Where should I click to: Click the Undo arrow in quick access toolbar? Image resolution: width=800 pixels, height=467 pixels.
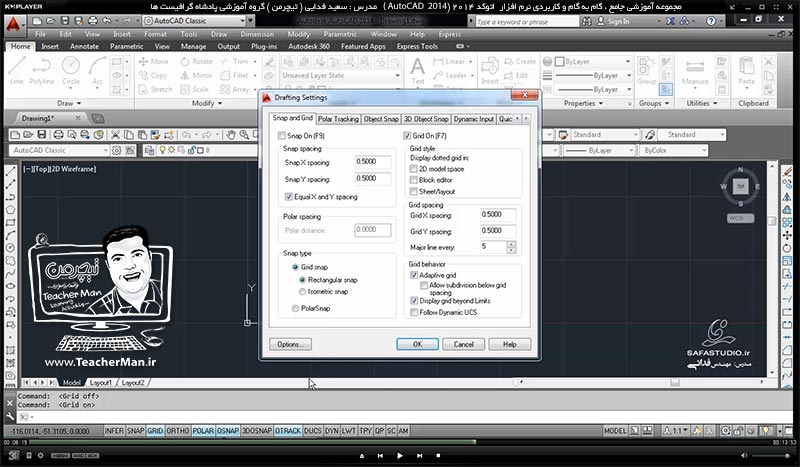(x=107, y=21)
